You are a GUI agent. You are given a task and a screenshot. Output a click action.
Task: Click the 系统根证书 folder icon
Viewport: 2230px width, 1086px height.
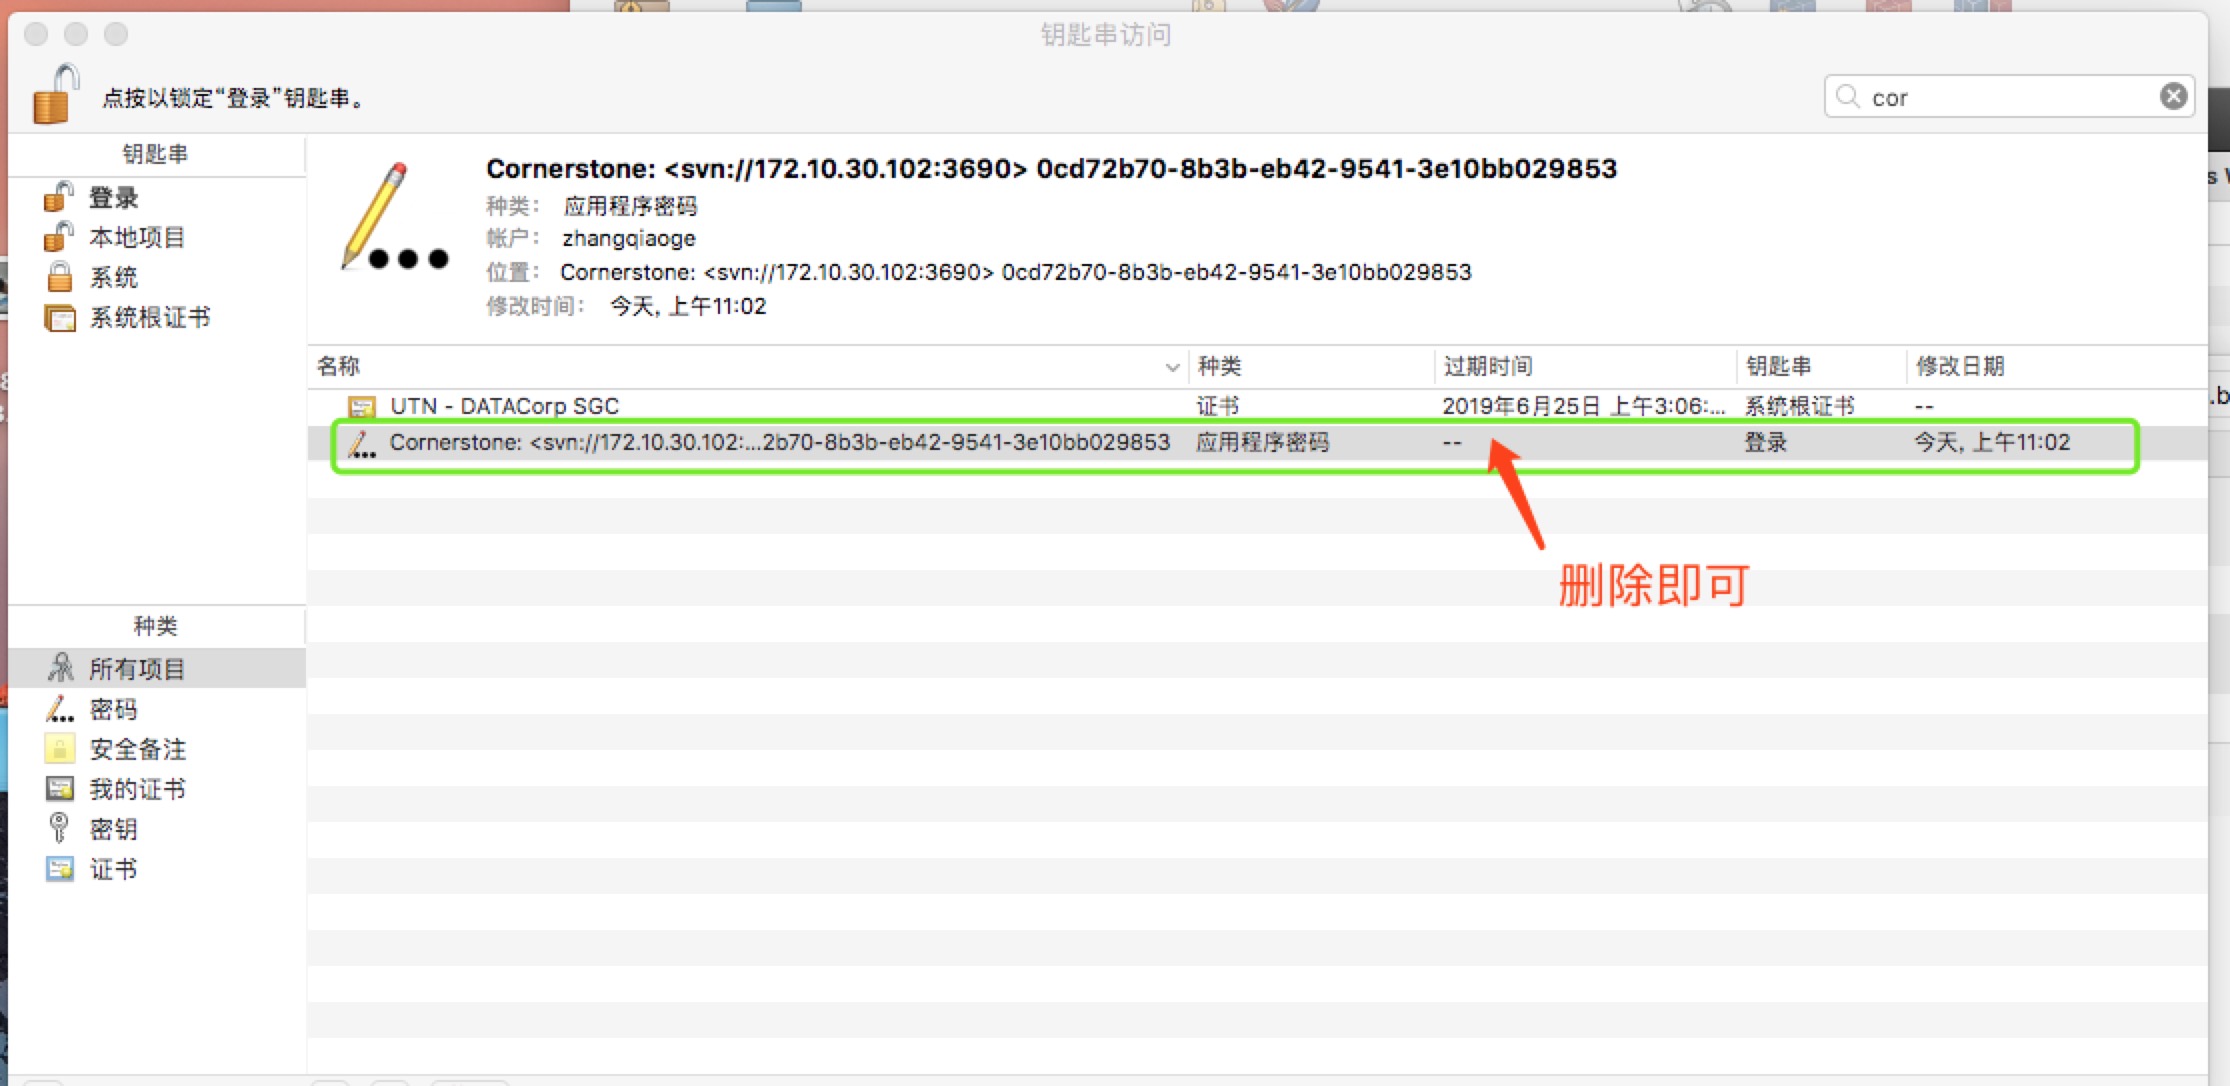tap(60, 318)
